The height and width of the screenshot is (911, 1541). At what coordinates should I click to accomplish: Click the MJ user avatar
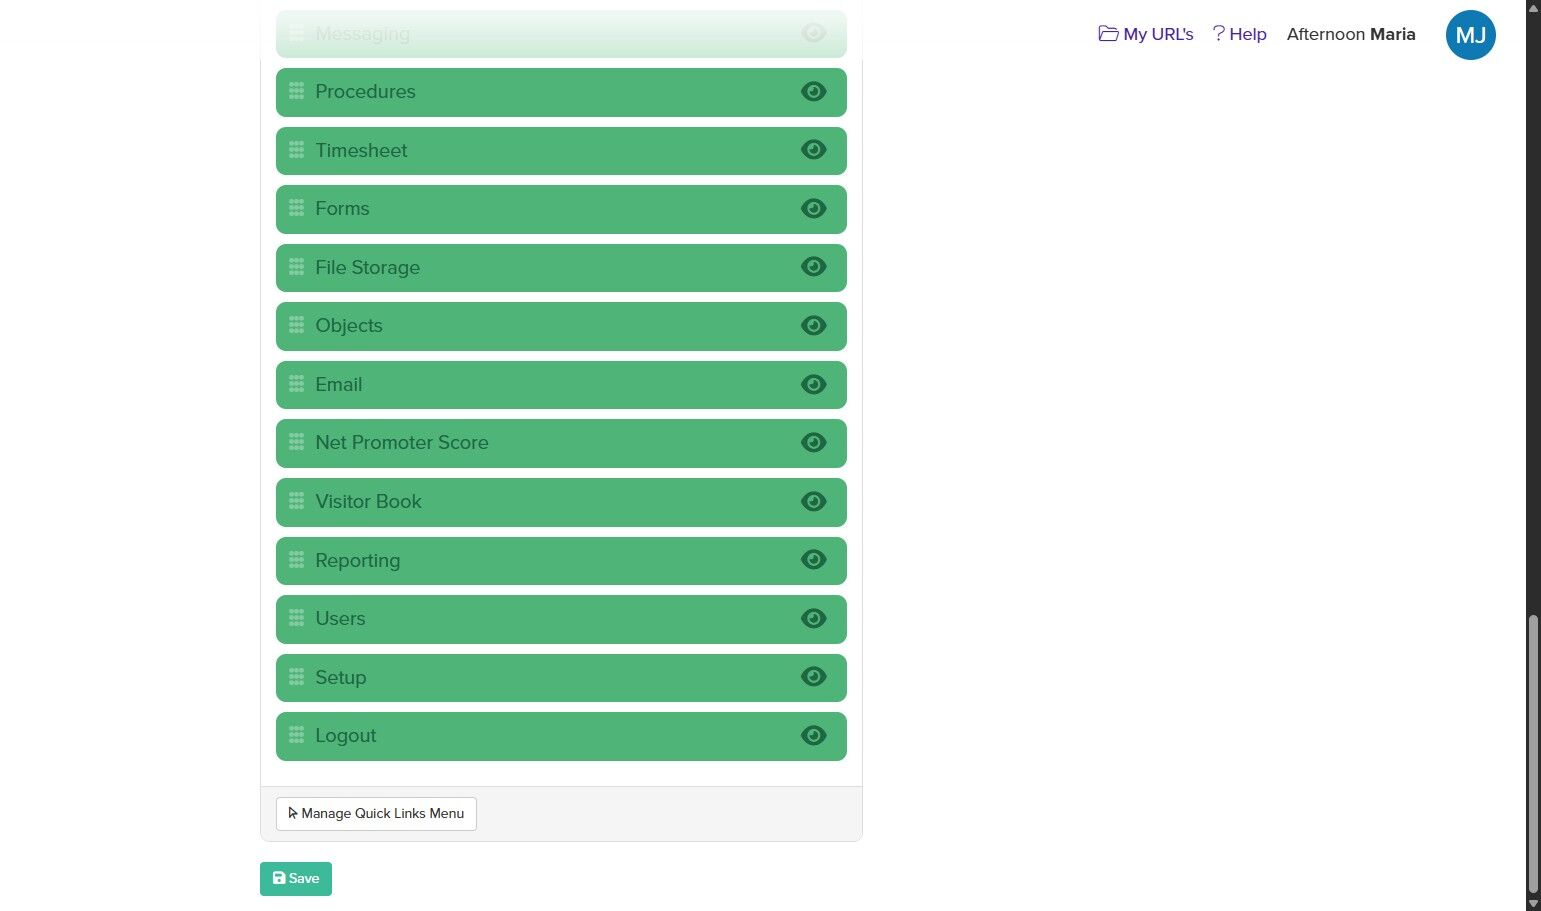(x=1470, y=35)
